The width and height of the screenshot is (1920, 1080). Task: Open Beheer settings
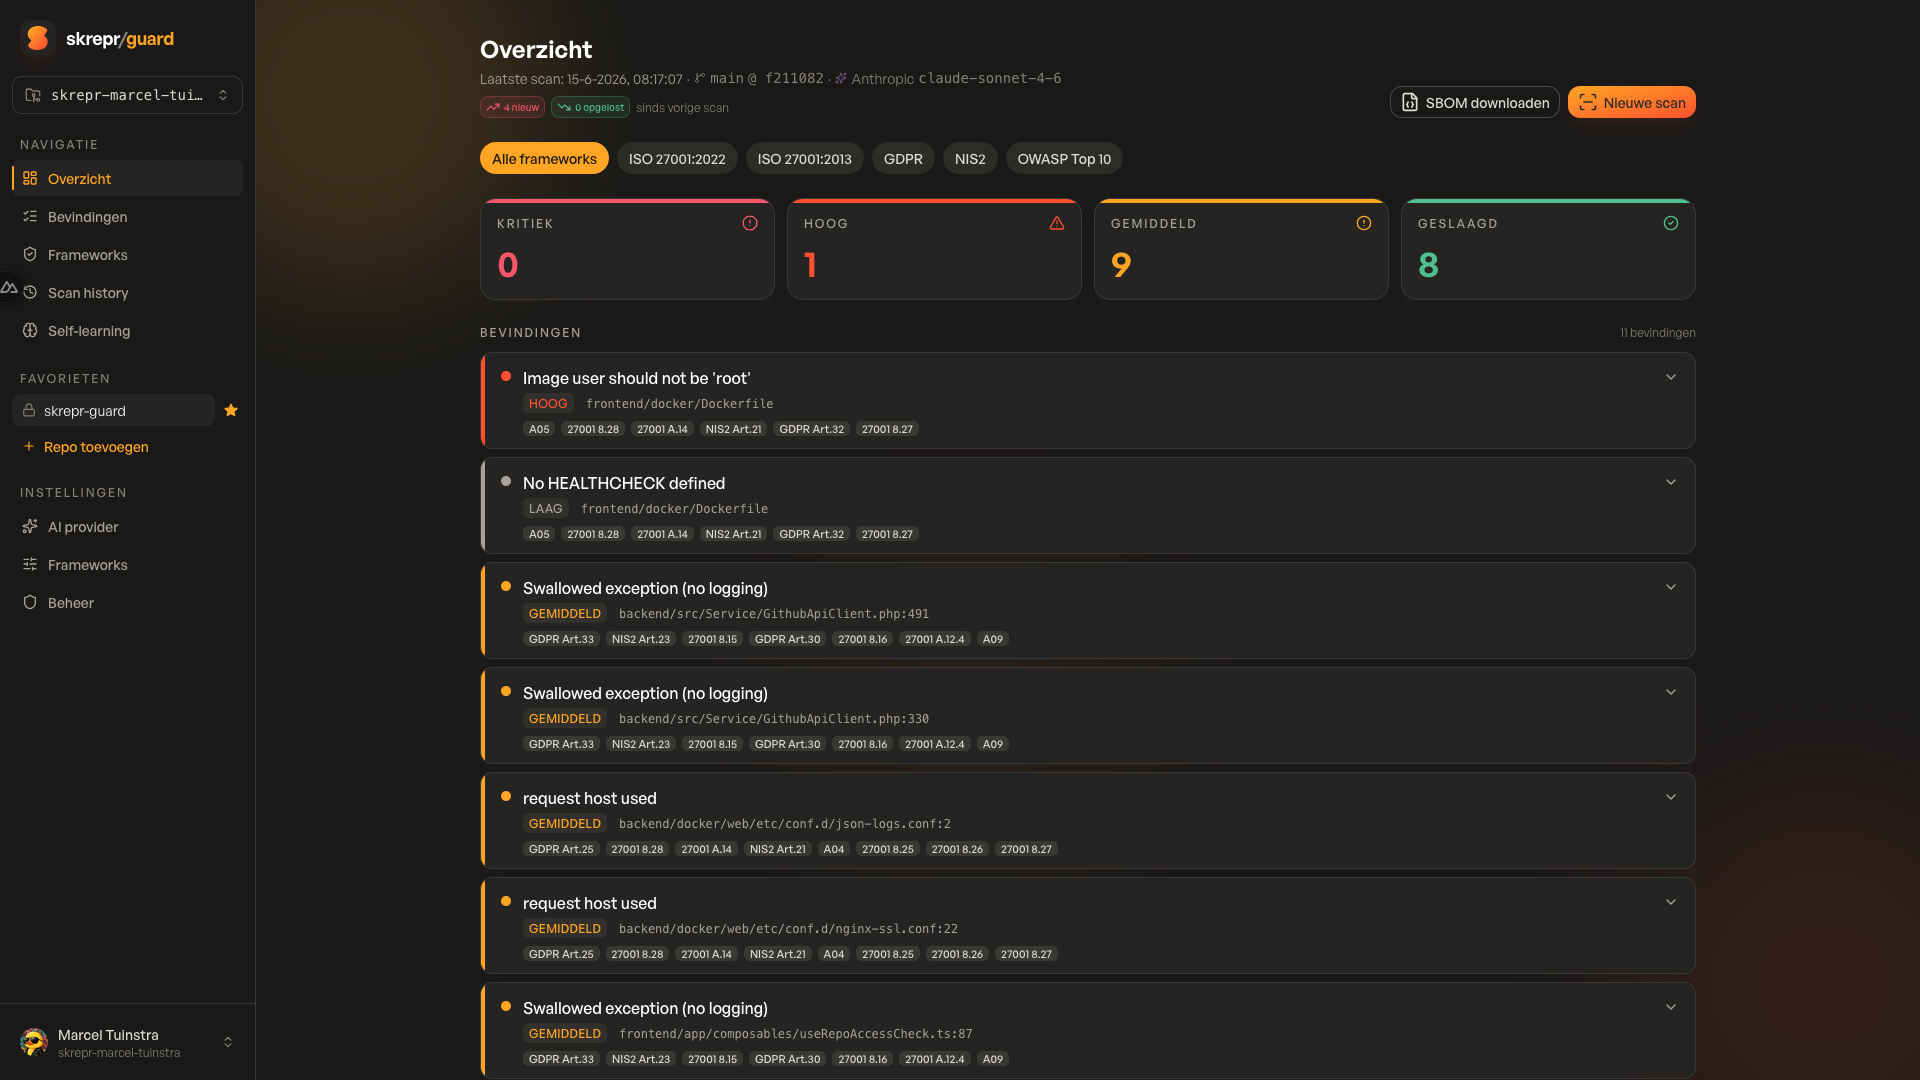(127, 602)
